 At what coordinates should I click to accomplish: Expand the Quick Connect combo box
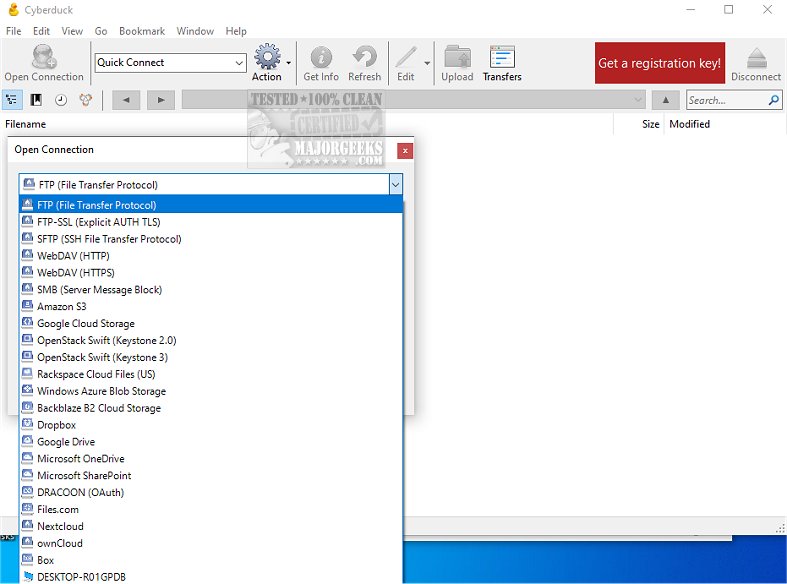[239, 63]
